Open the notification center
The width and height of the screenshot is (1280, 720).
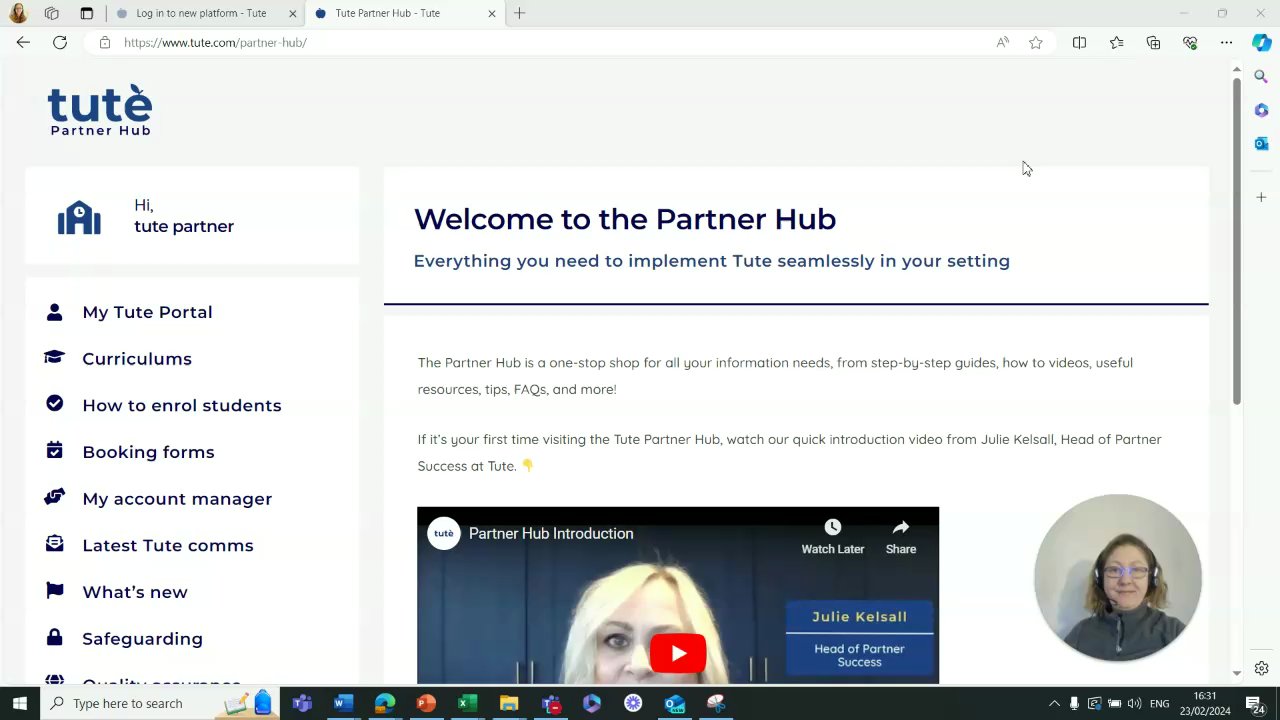pyautogui.click(x=1255, y=703)
